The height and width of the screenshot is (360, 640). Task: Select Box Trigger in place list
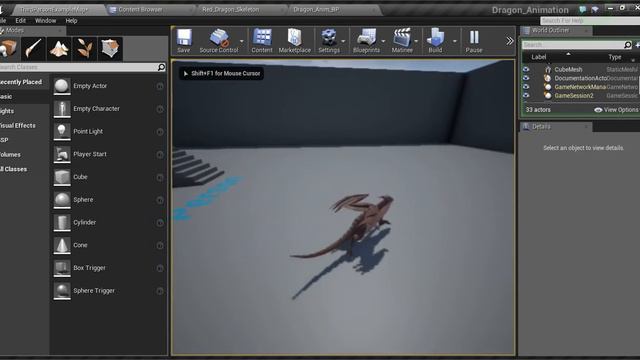point(109,268)
